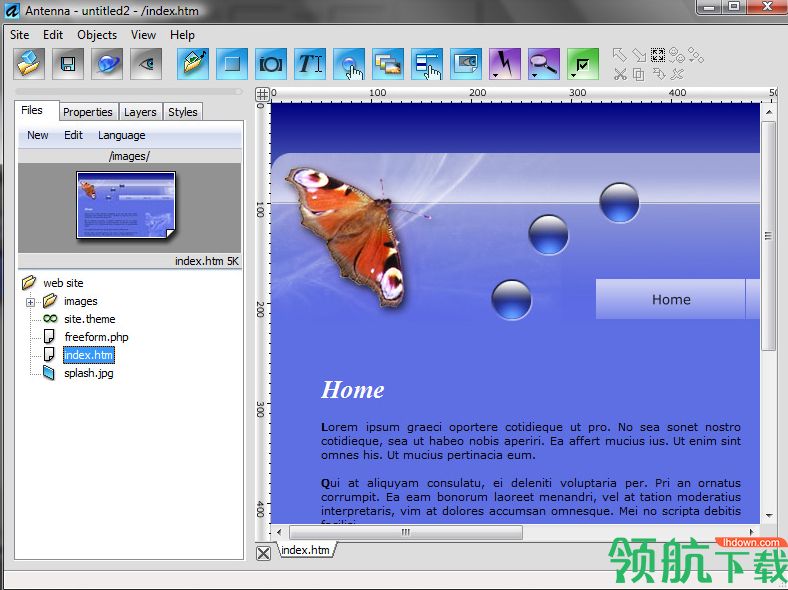Click the Home heading on the page
This screenshot has height=590, width=788.
coord(353,390)
